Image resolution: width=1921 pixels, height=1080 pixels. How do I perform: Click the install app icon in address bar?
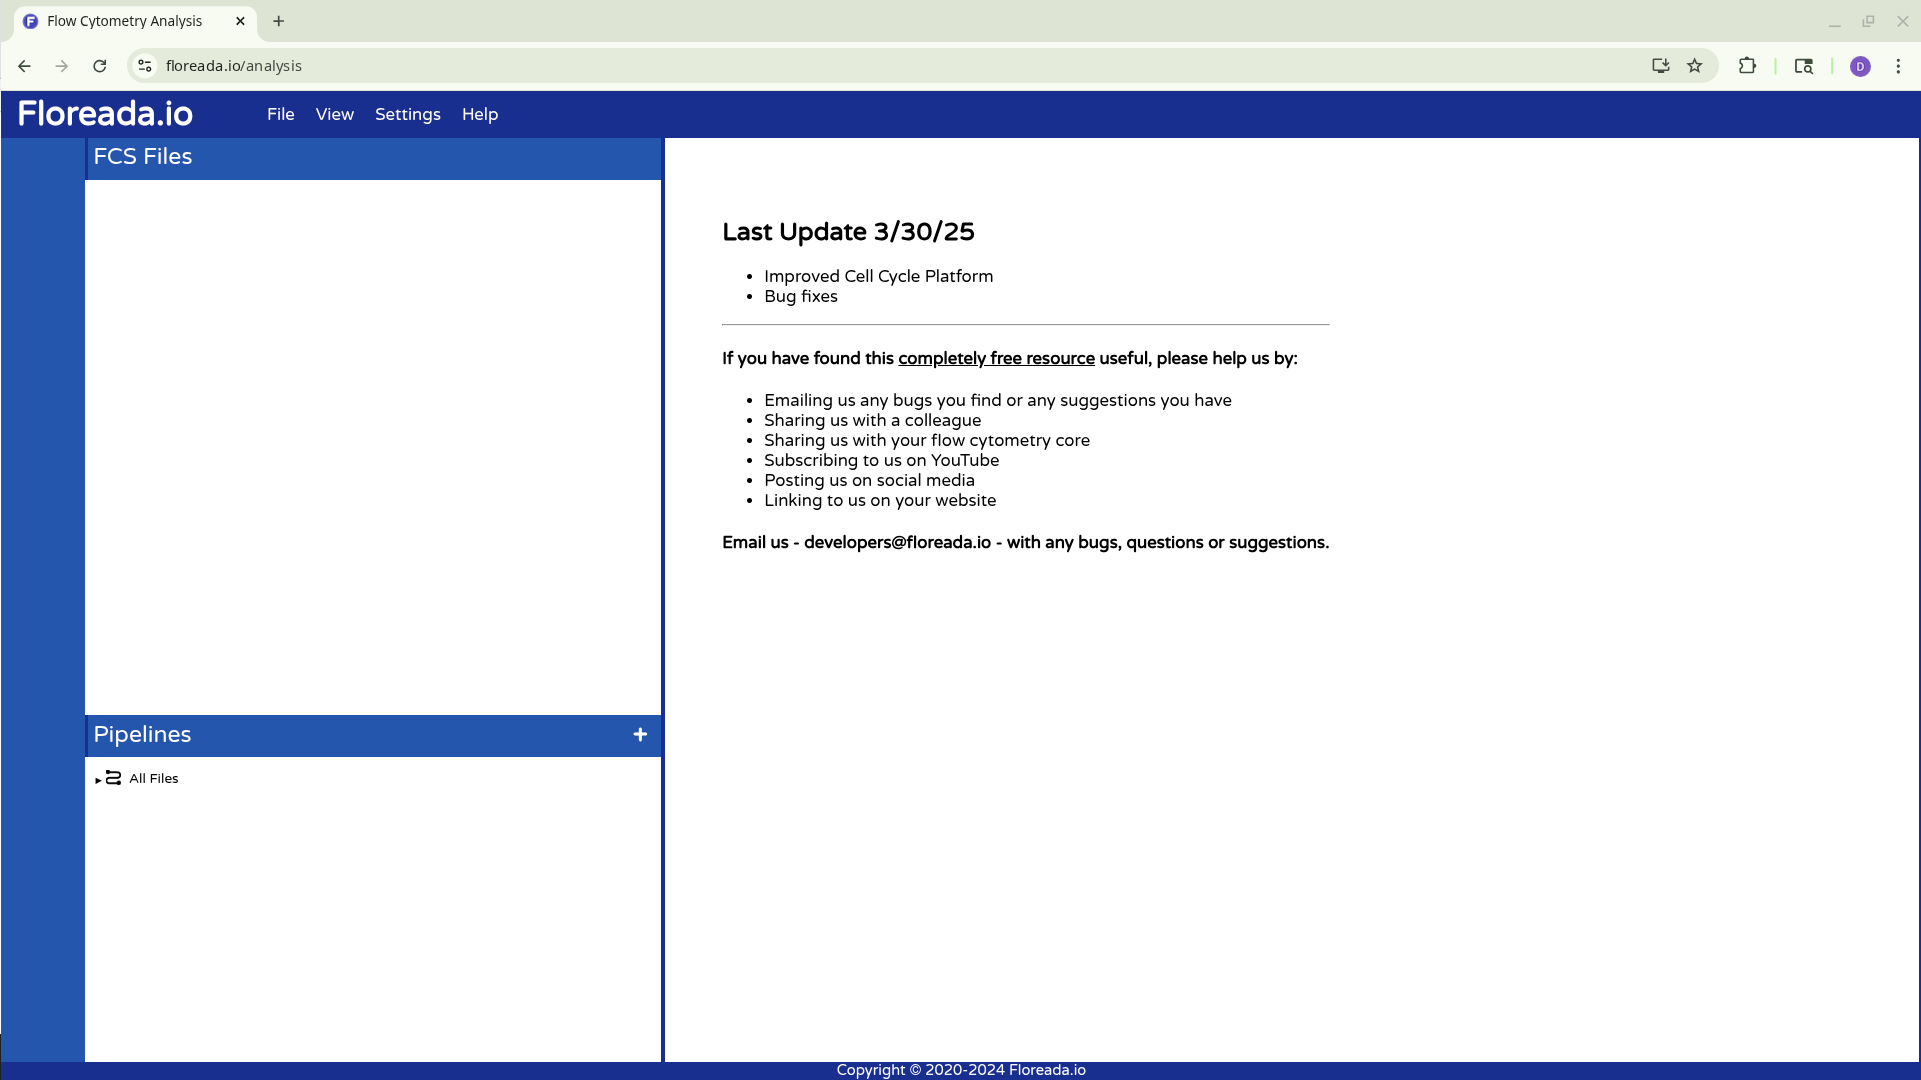tap(1660, 66)
